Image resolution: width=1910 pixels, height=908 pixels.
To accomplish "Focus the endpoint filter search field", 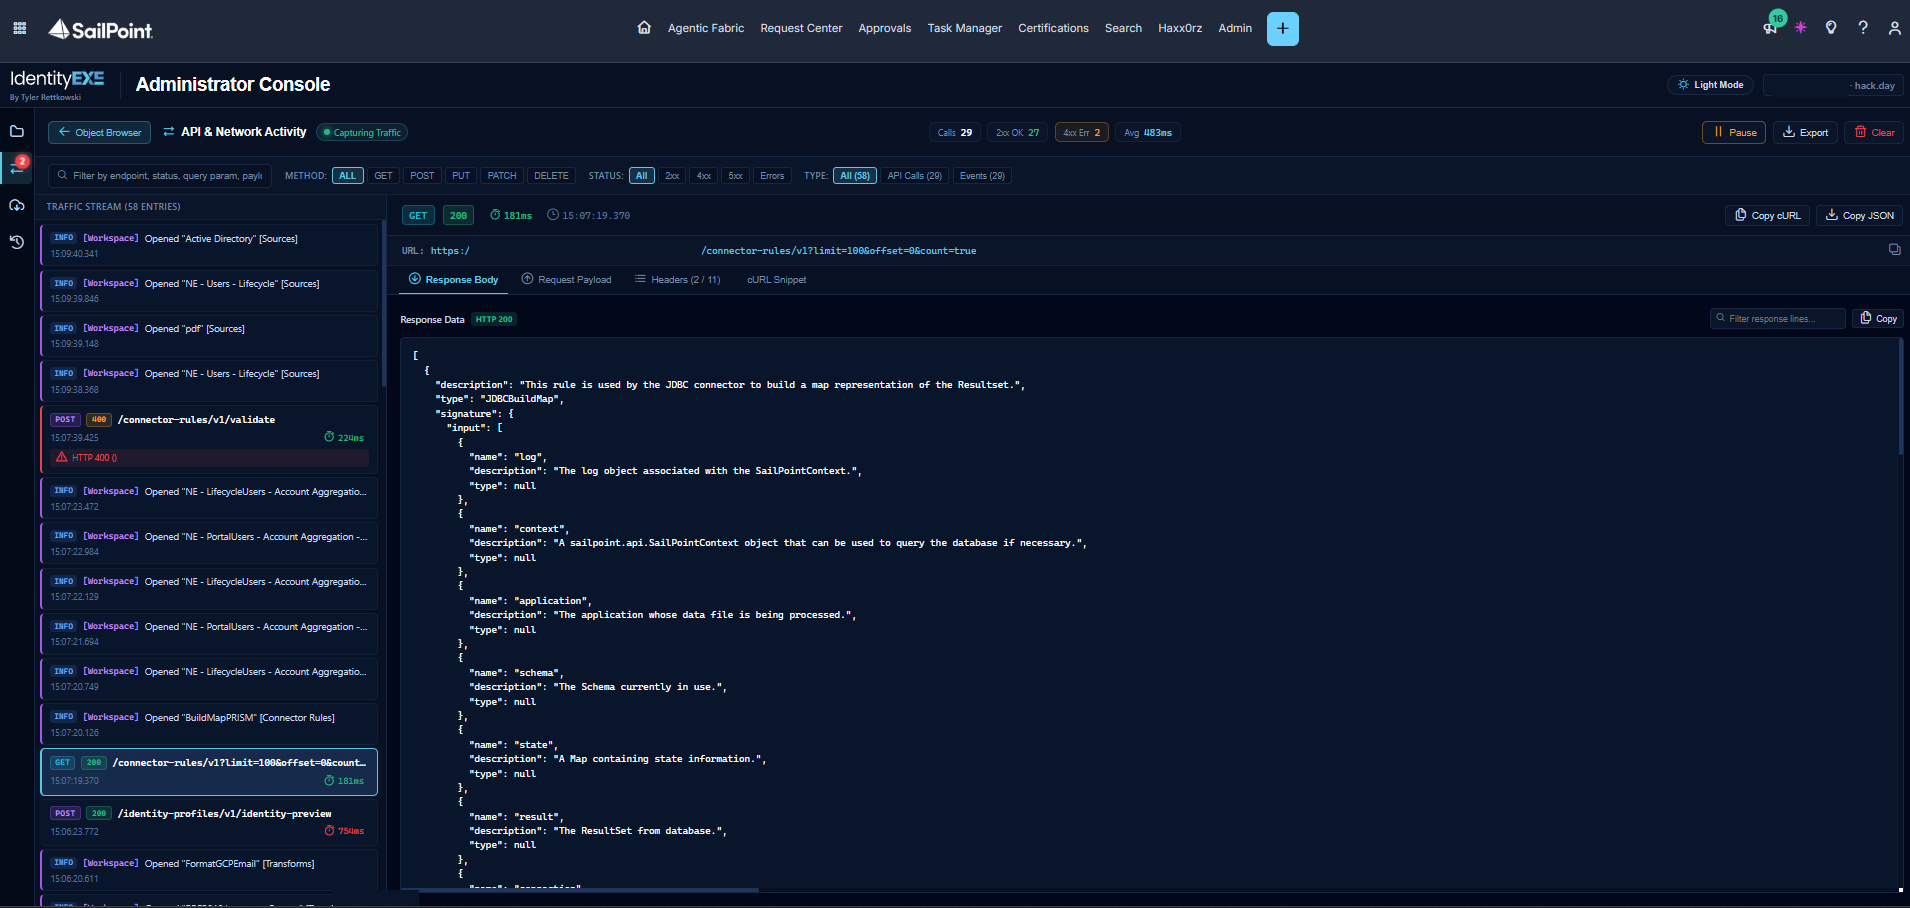I will (160, 176).
